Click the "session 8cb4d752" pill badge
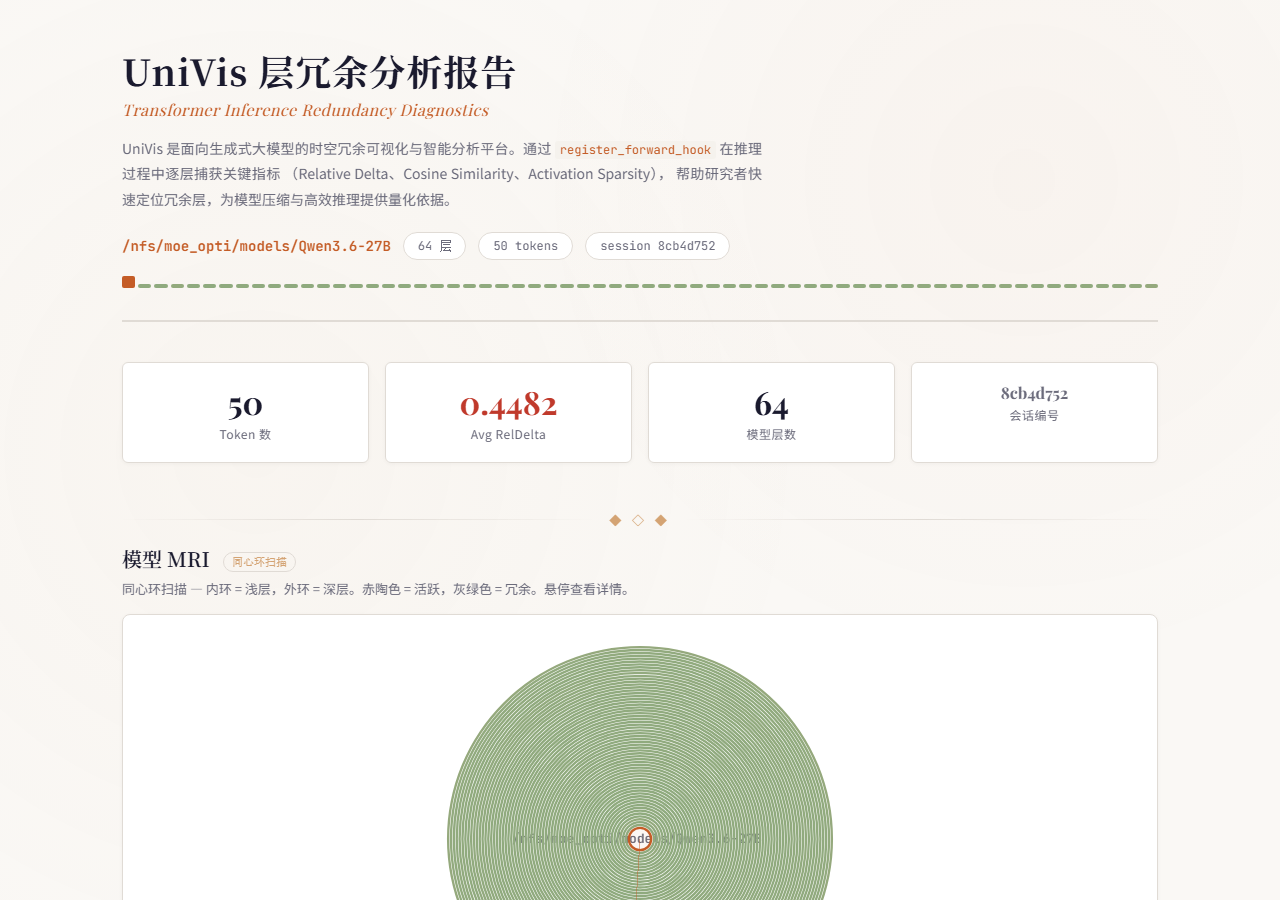This screenshot has width=1280, height=900. (x=657, y=246)
